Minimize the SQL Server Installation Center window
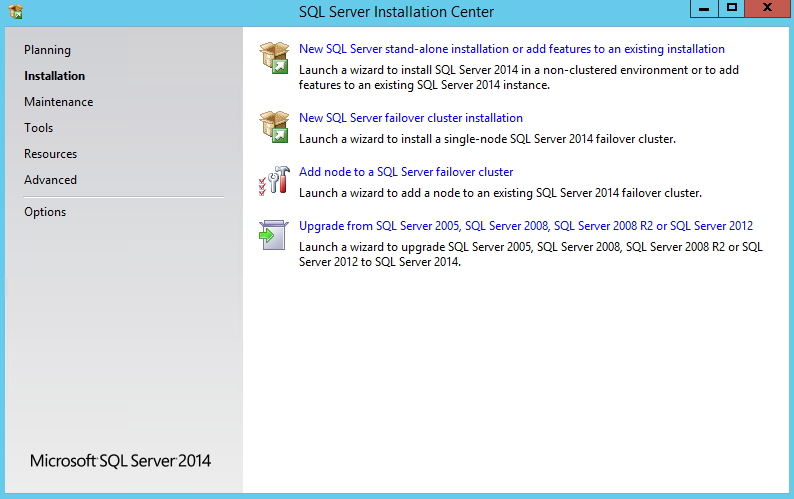This screenshot has height=499, width=794. (x=704, y=9)
